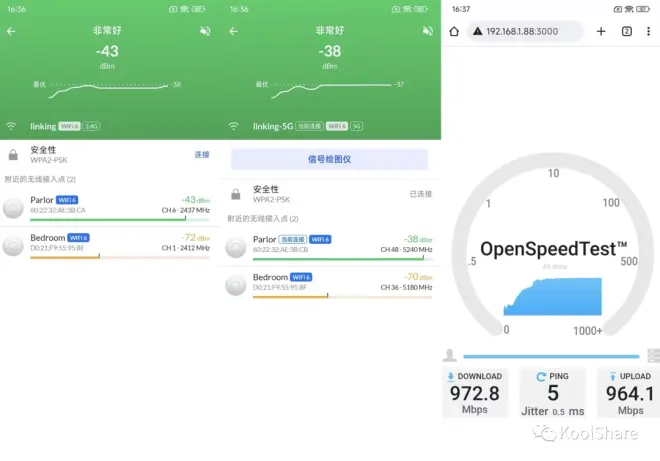
Task: Tap back arrow on linking network screen
Action: [x=11, y=31]
